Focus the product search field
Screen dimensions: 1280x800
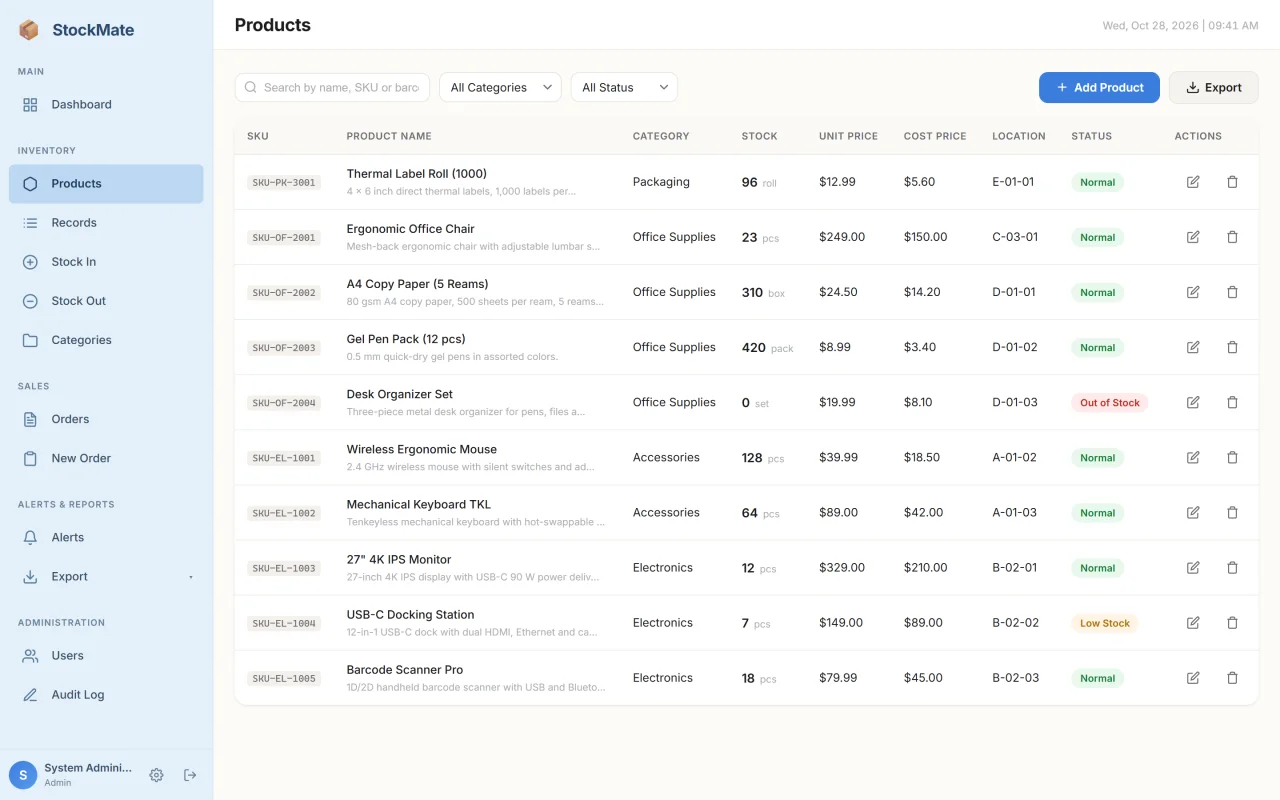coord(332,87)
